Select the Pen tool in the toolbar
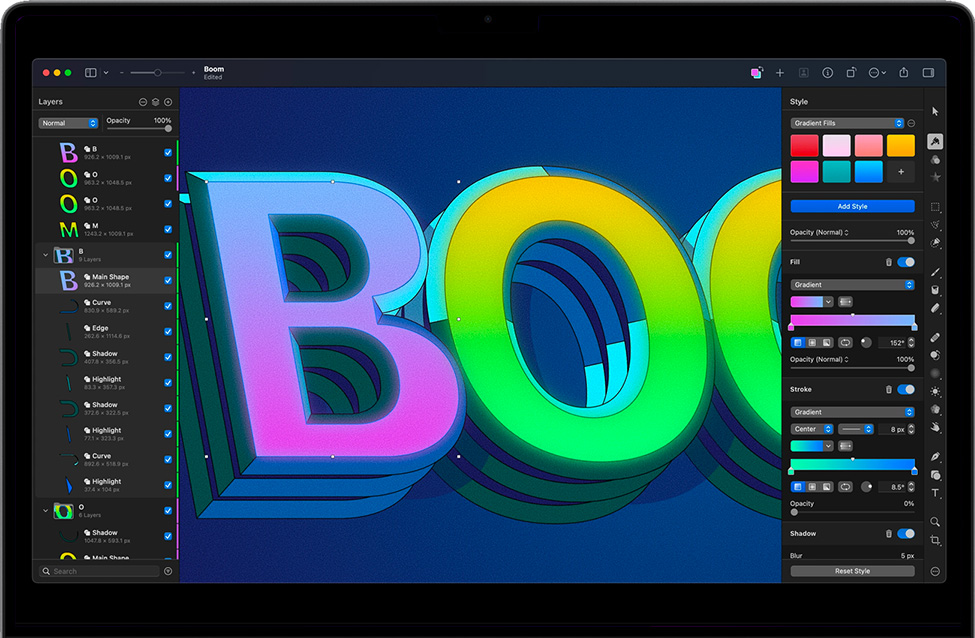975x638 pixels. pyautogui.click(x=935, y=456)
